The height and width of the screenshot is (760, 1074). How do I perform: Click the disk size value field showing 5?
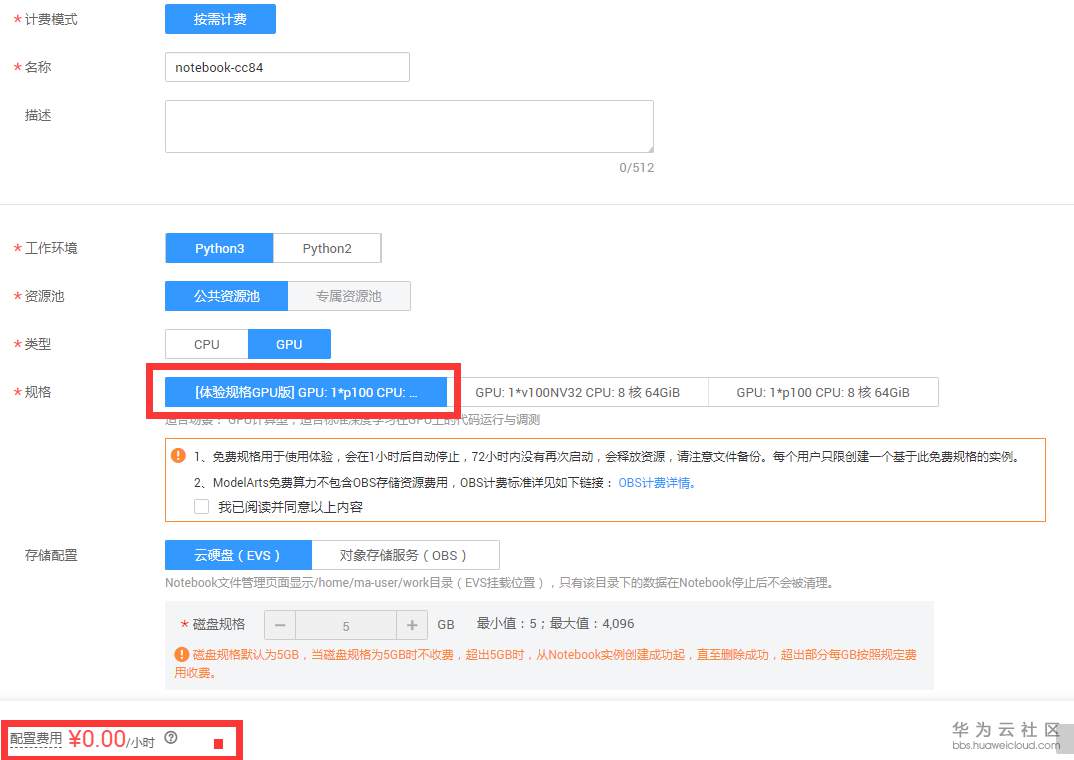pos(346,625)
